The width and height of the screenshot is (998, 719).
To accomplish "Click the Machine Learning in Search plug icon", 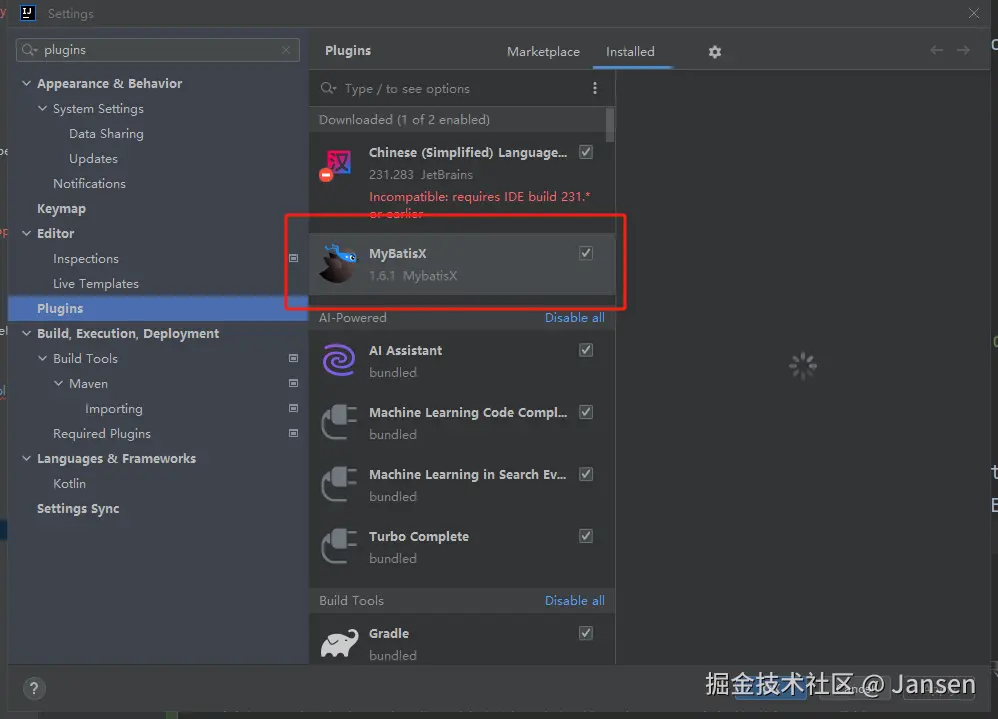I will pos(339,484).
